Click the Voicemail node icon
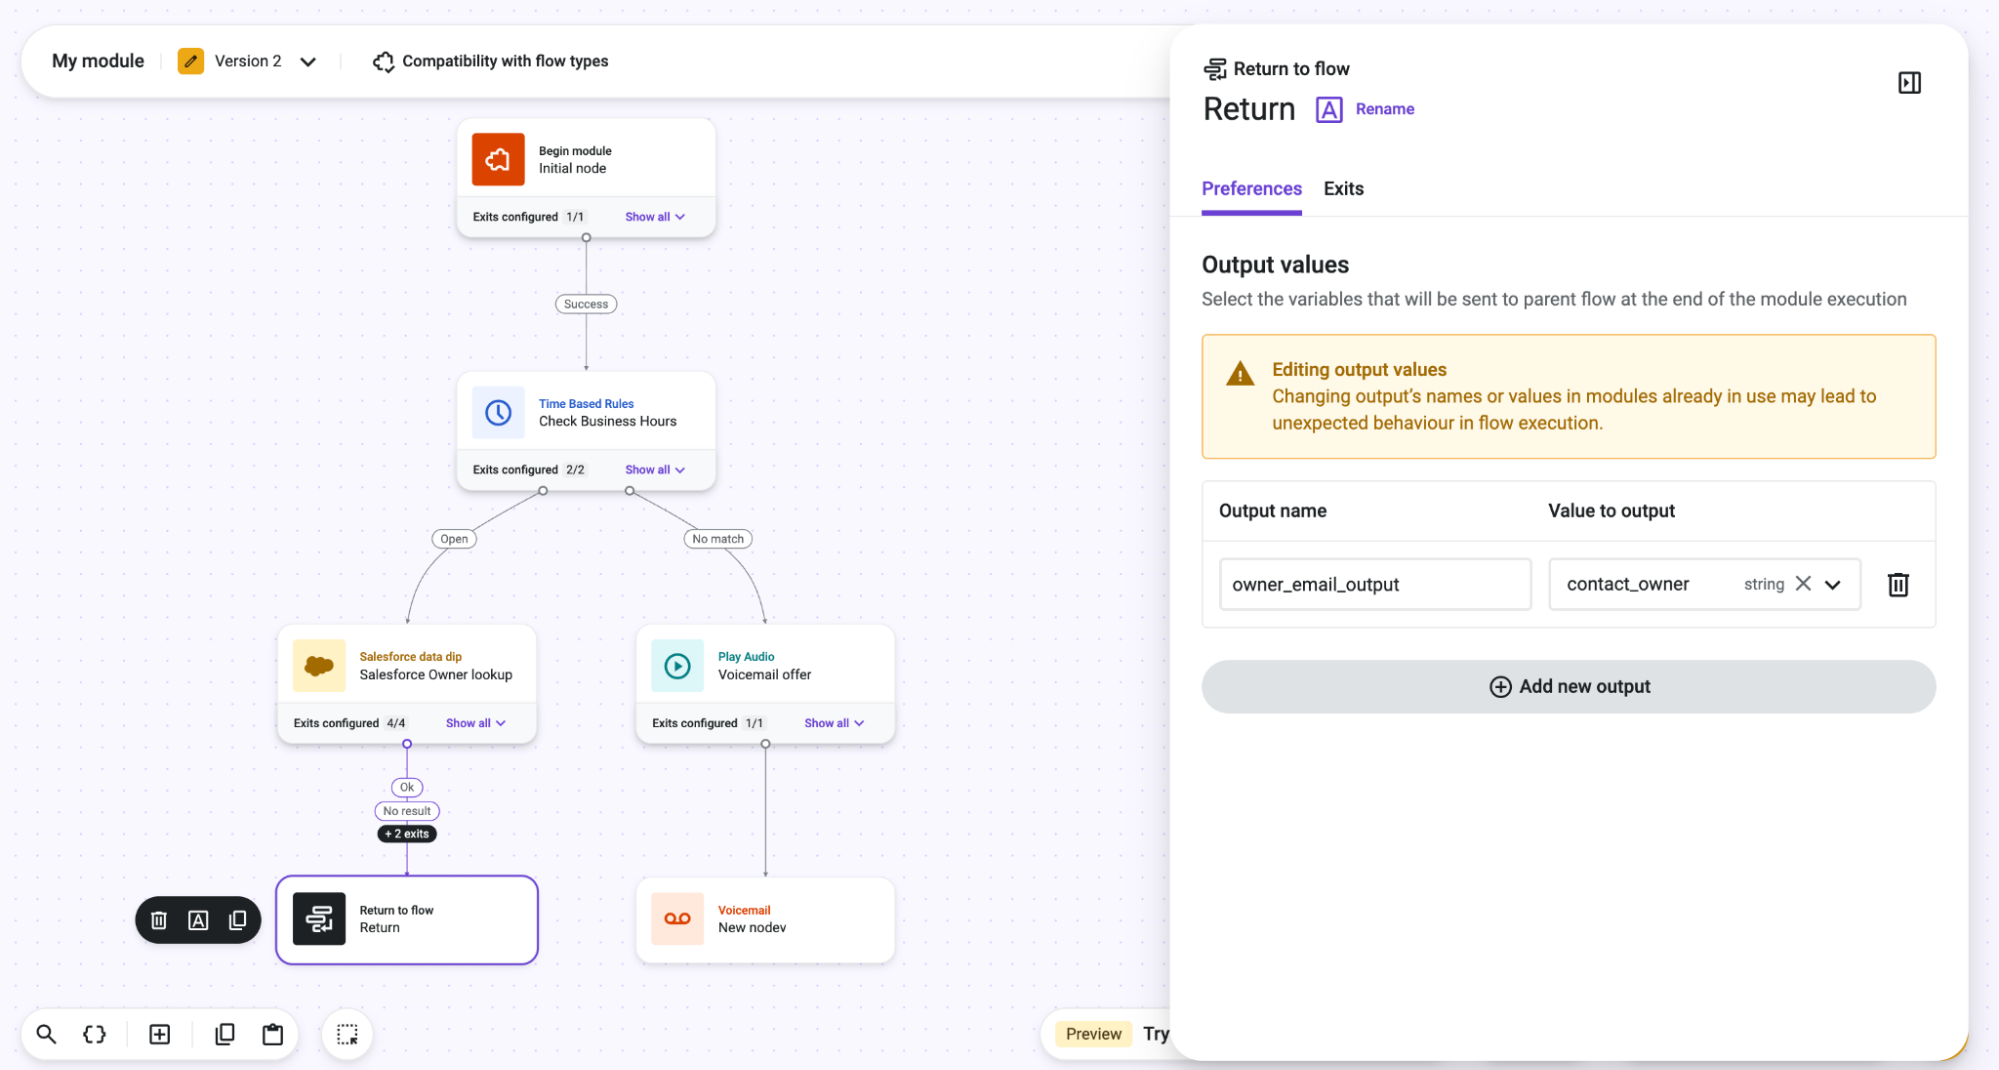This screenshot has width=1999, height=1070. [677, 918]
